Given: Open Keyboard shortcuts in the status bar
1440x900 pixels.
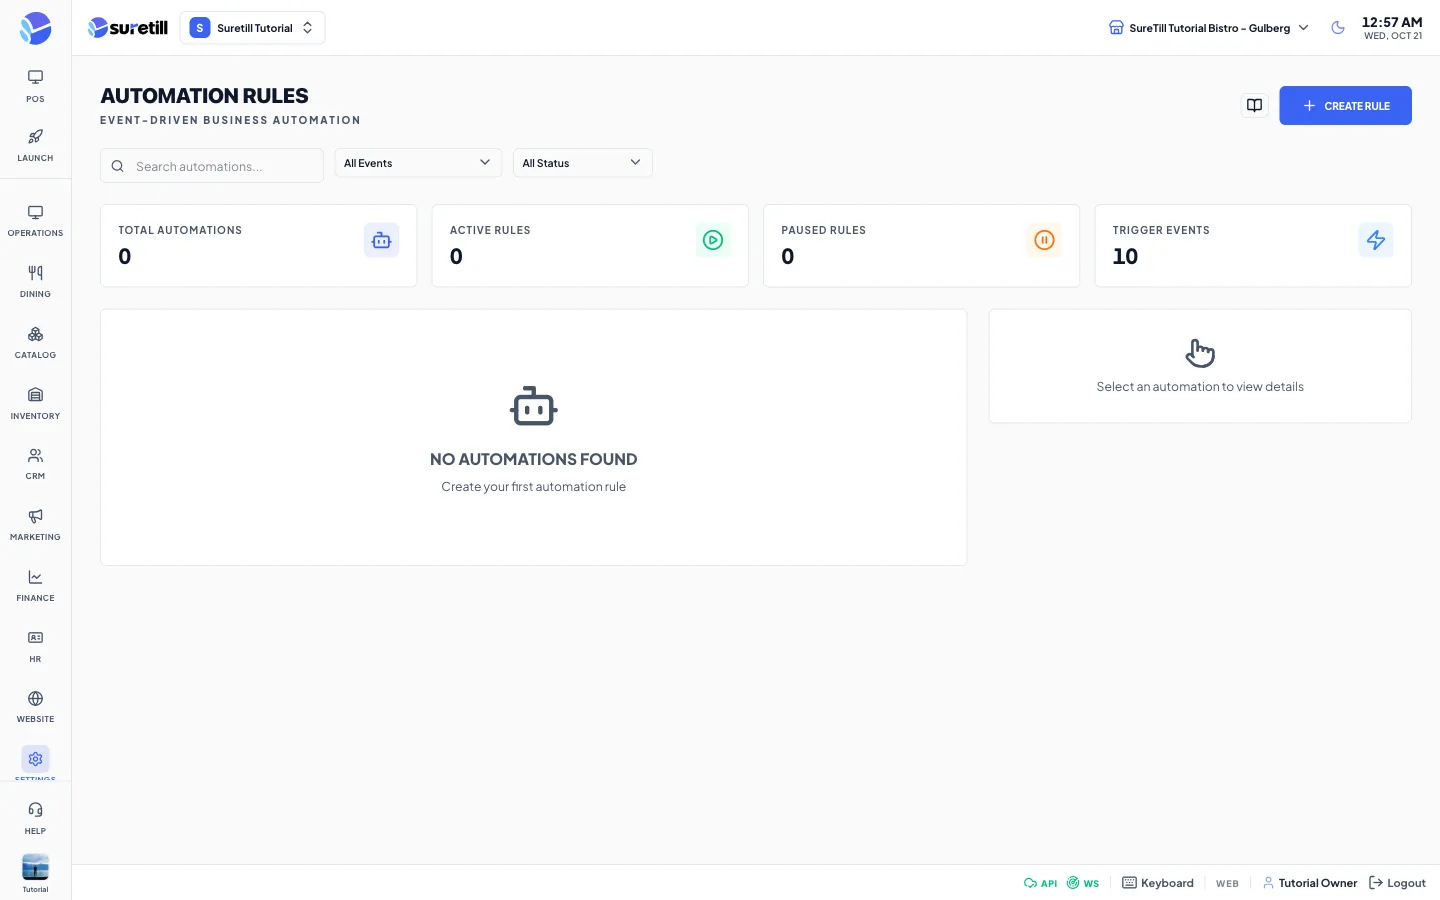Looking at the screenshot, I should point(1158,883).
